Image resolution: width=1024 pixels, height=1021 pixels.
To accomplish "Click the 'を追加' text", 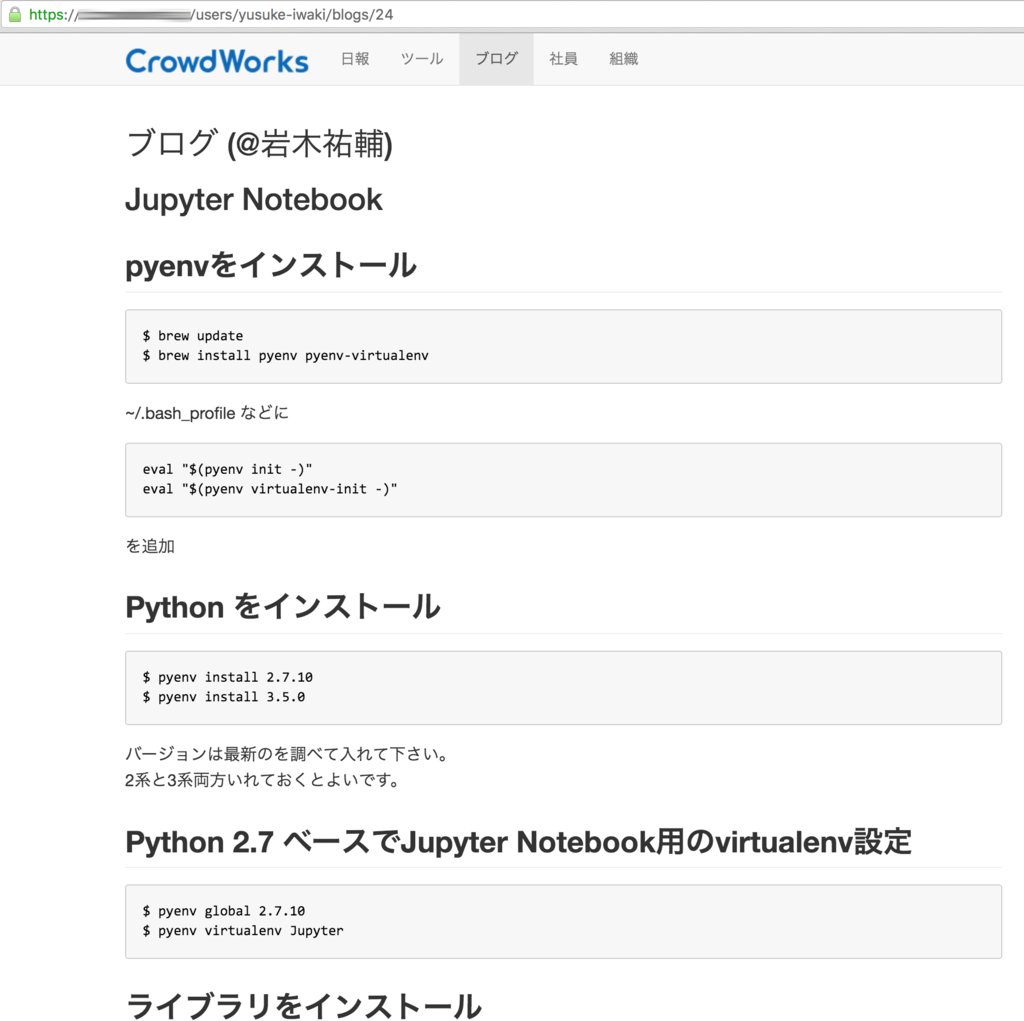I will [150, 546].
